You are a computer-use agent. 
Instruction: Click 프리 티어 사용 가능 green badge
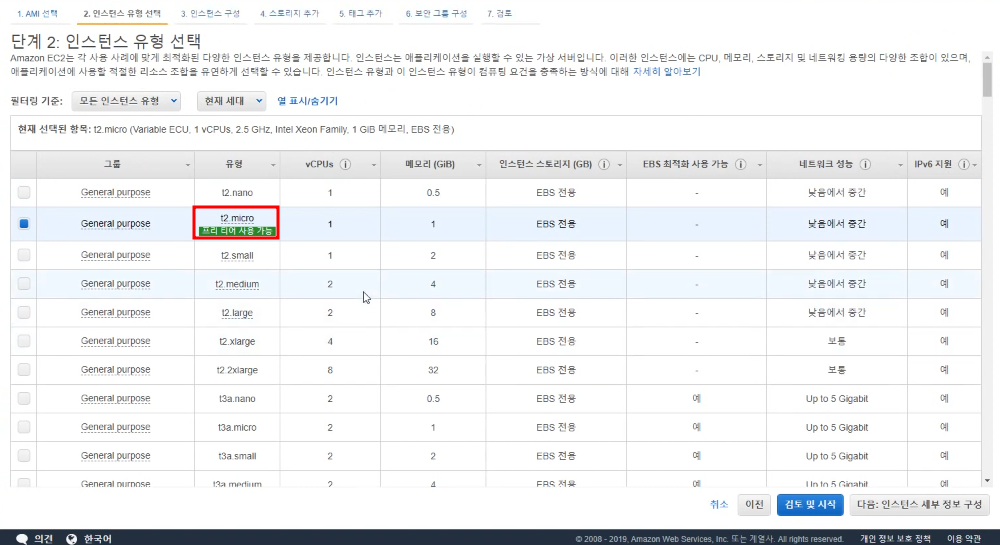pyautogui.click(x=237, y=231)
